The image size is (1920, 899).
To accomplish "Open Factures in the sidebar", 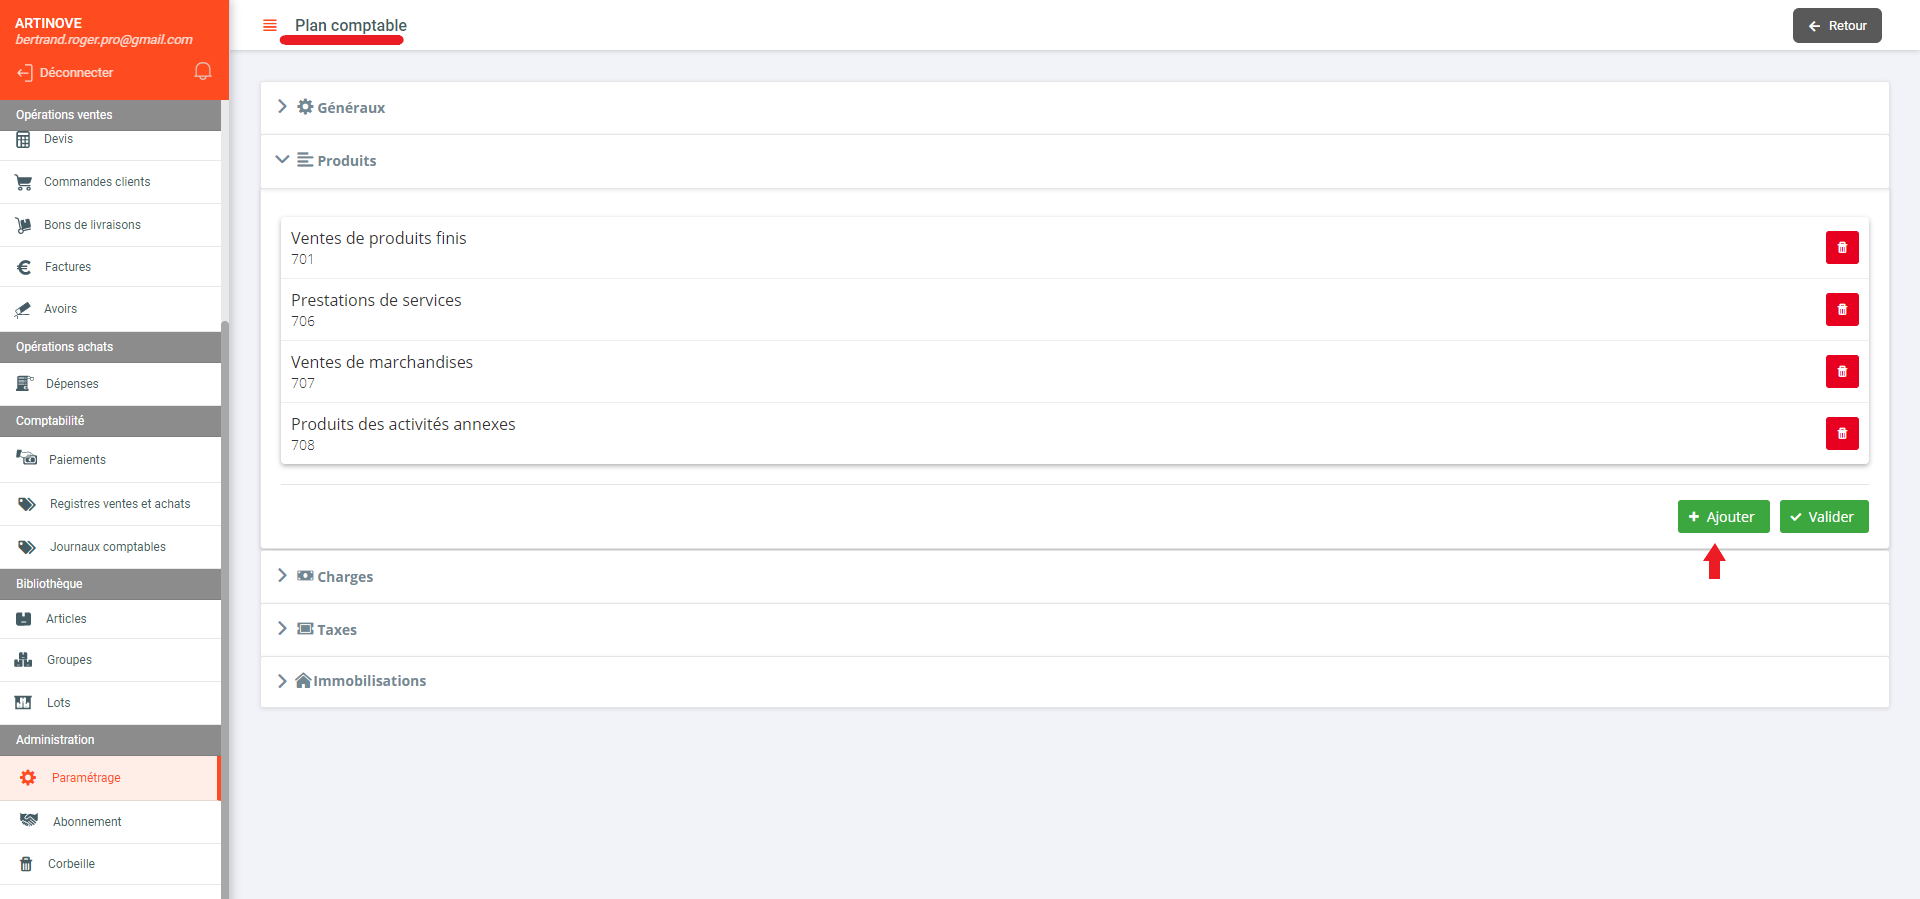I will pos(68,267).
